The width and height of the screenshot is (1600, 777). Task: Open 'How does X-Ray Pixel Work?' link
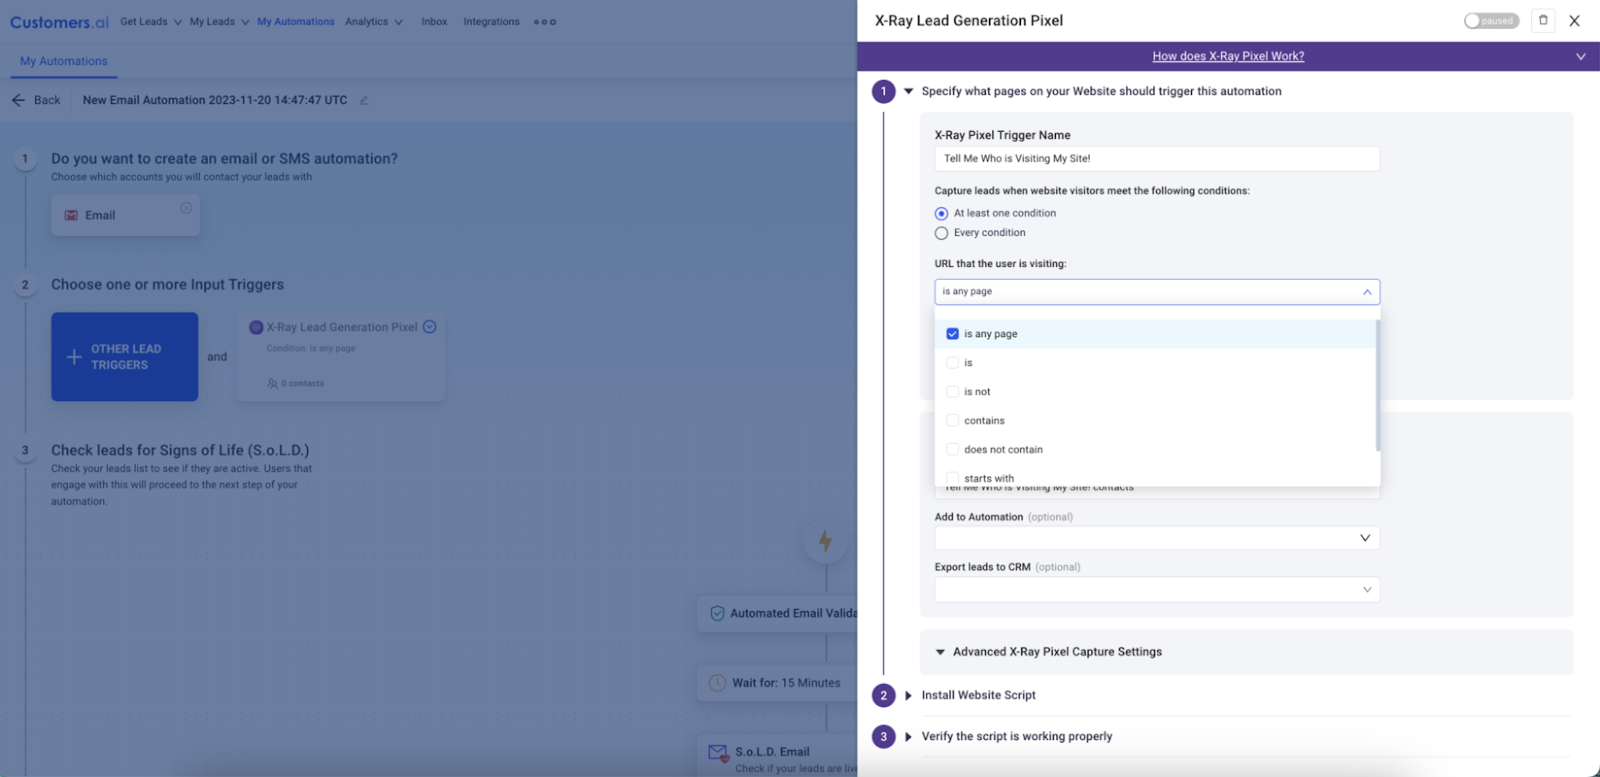coord(1228,56)
